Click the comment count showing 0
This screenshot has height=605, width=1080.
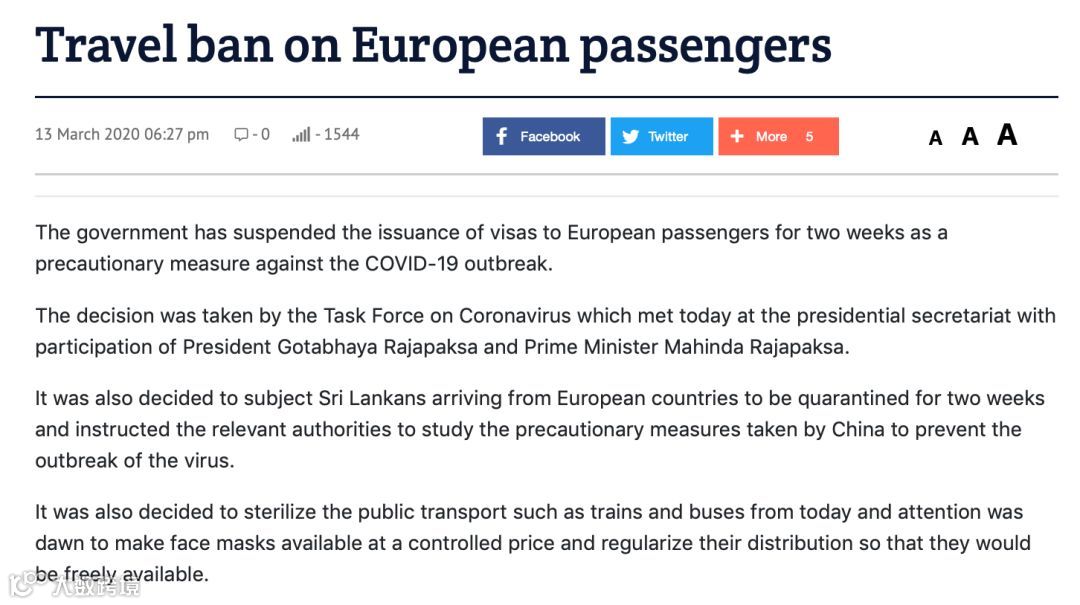265,134
